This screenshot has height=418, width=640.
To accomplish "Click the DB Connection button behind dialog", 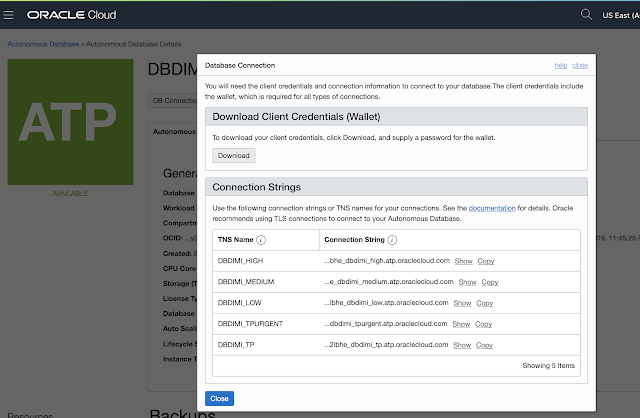I will [173, 100].
